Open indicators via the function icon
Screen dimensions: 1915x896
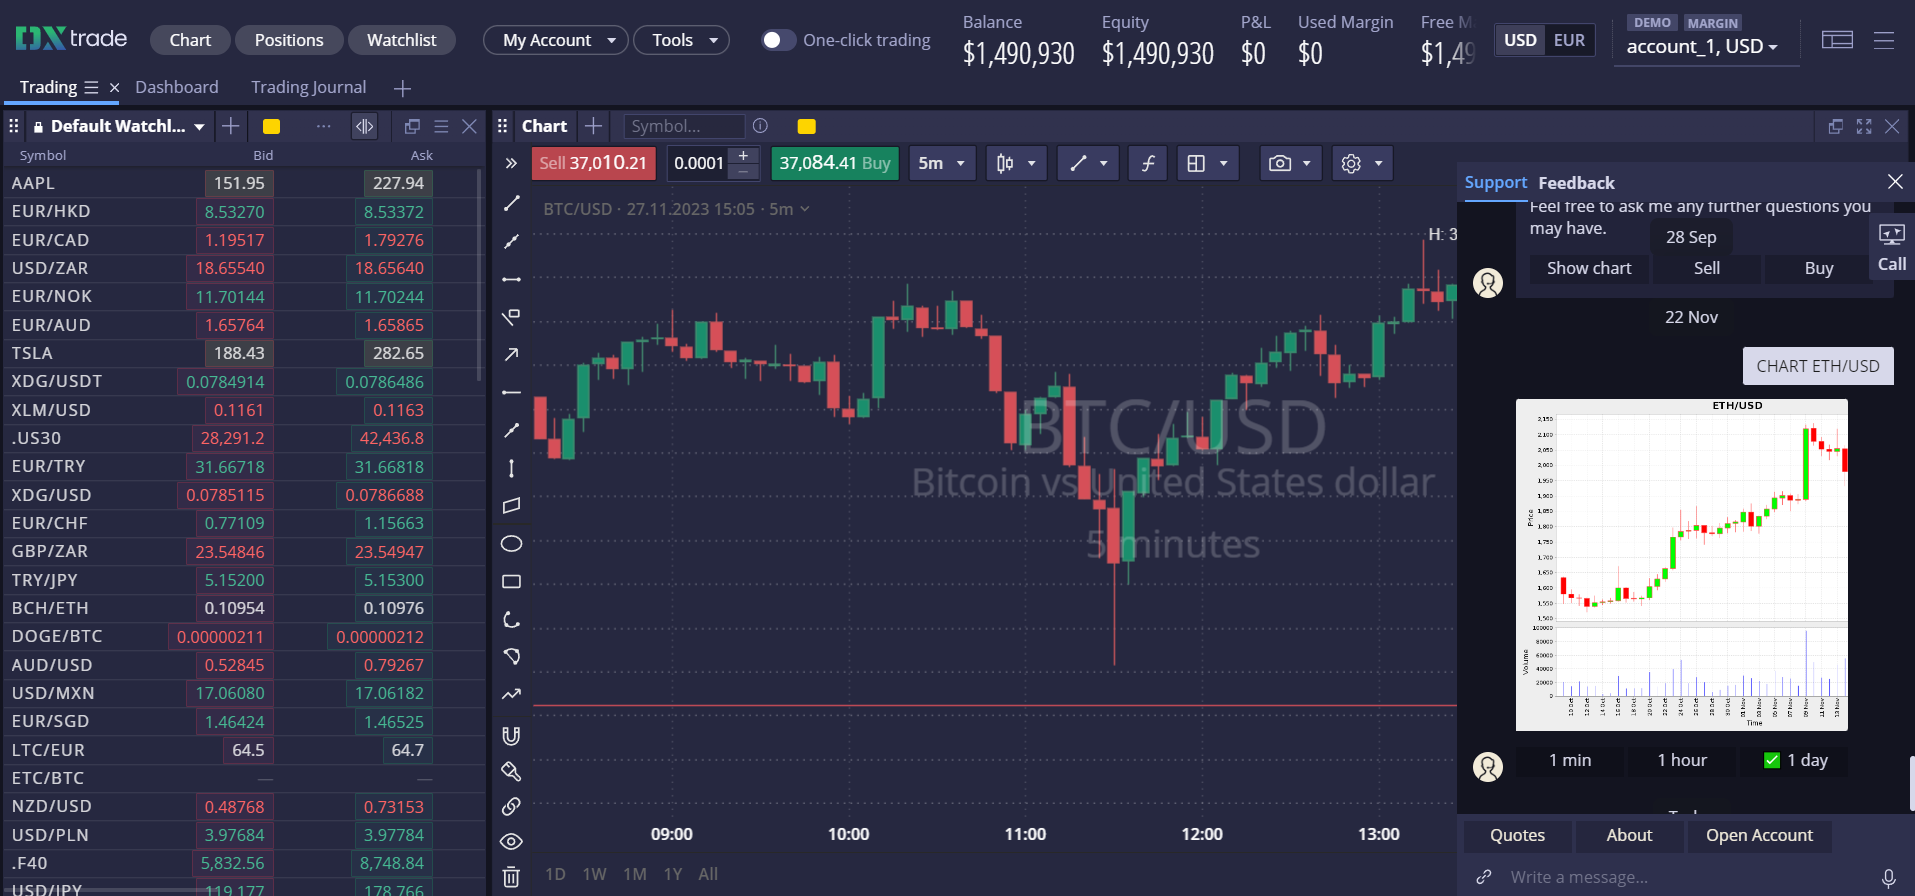coord(1148,163)
